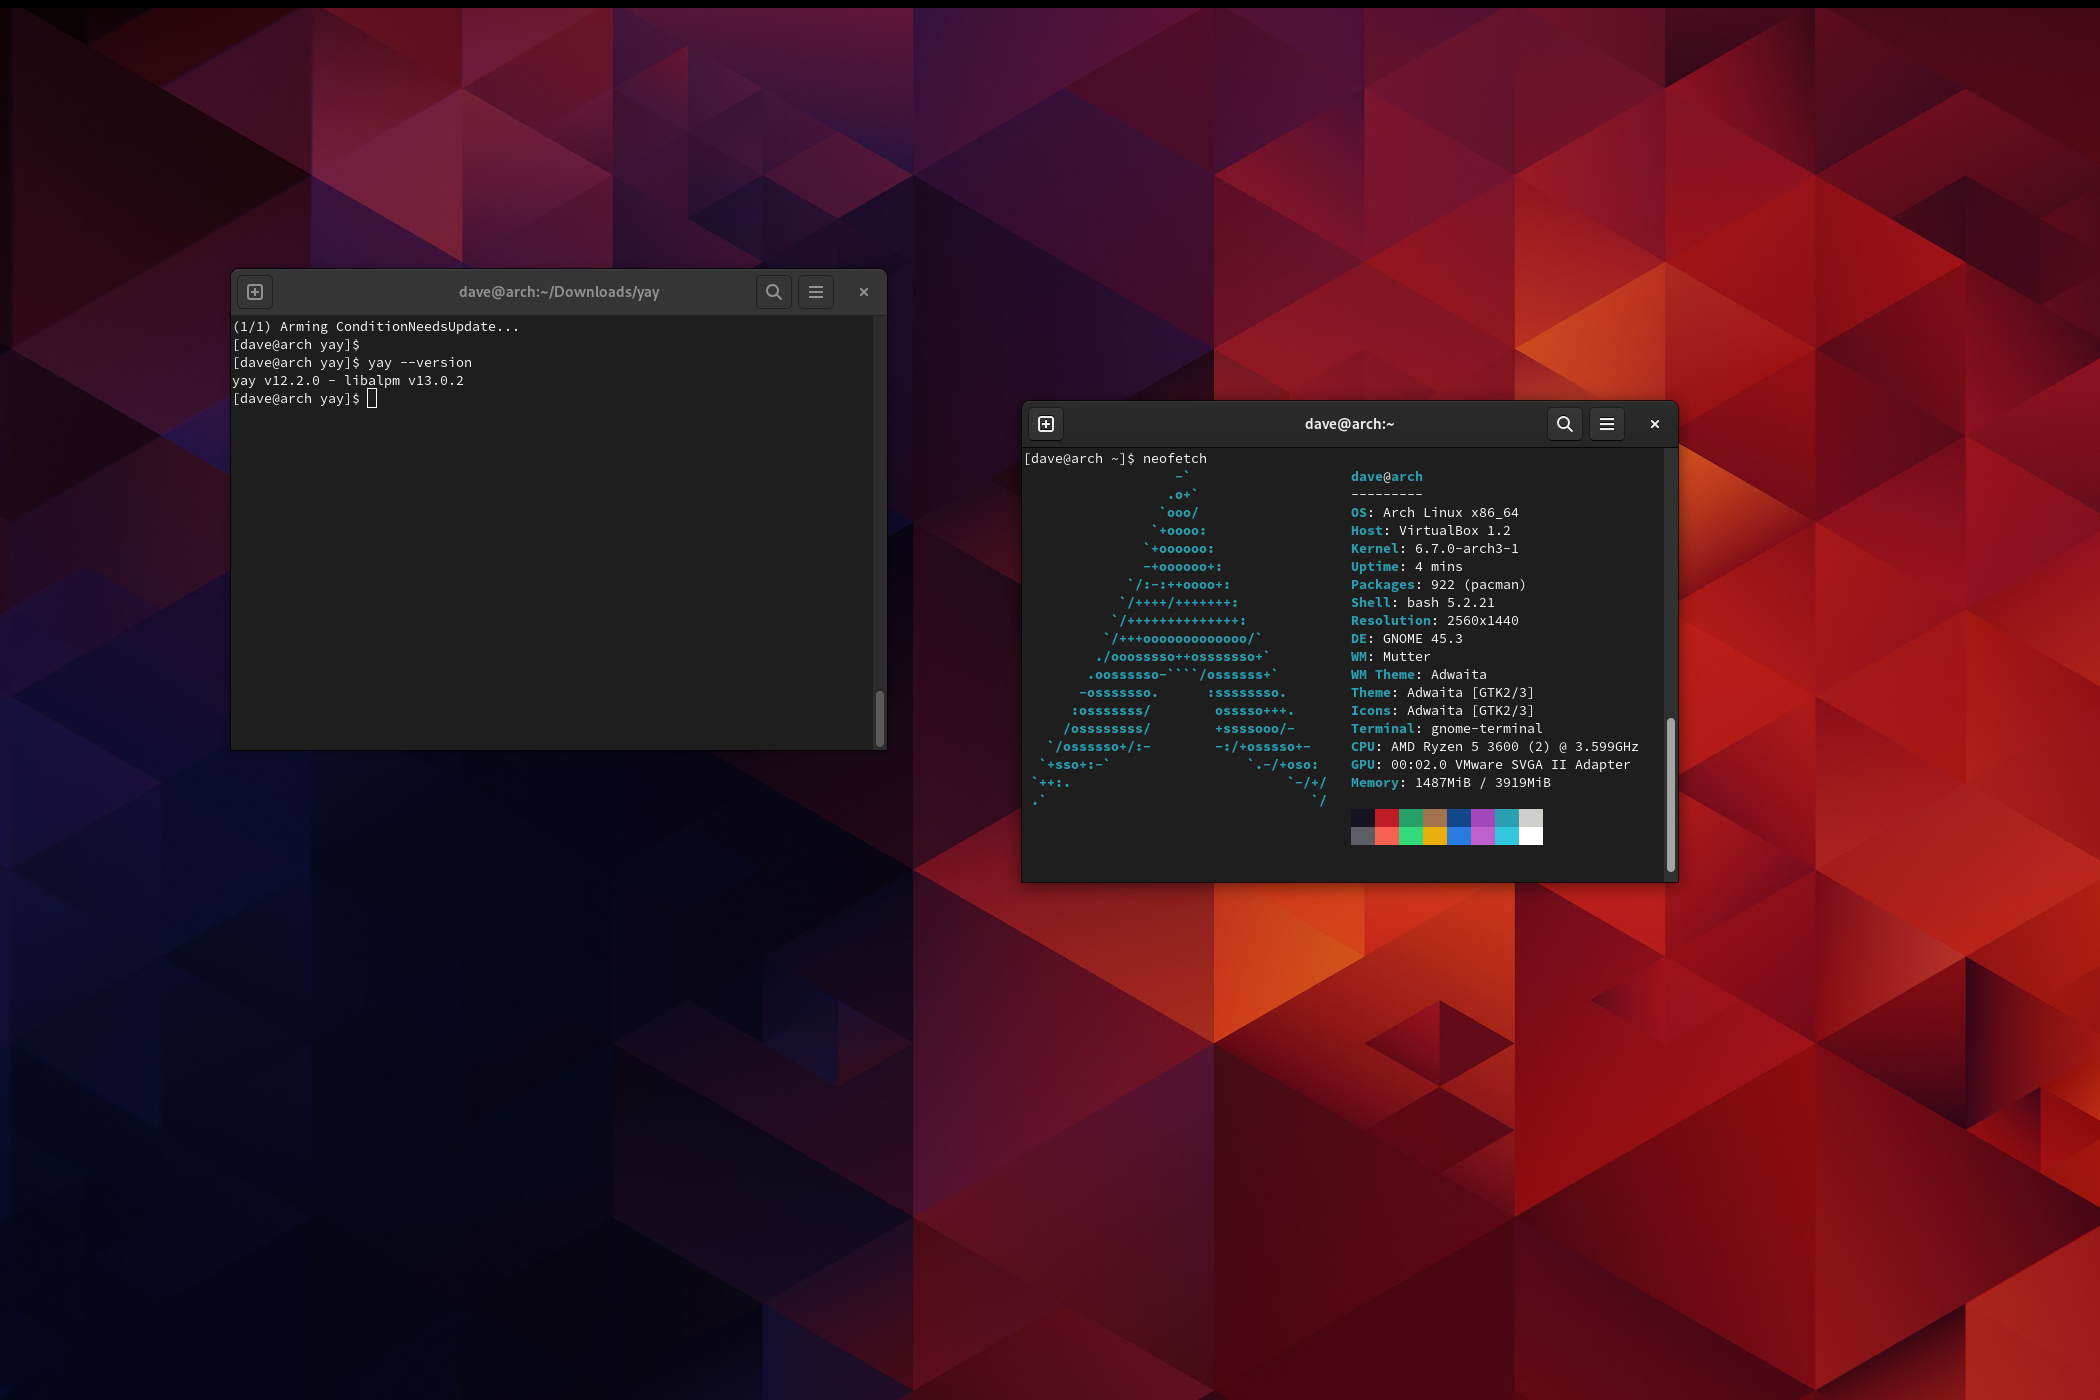The image size is (2100, 1400).
Task: Click the yay --version command text
Action: pos(419,362)
